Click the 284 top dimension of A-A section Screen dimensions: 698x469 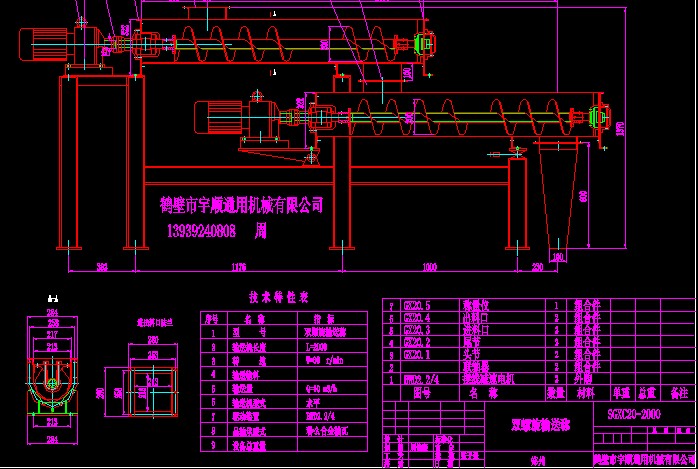54,311
